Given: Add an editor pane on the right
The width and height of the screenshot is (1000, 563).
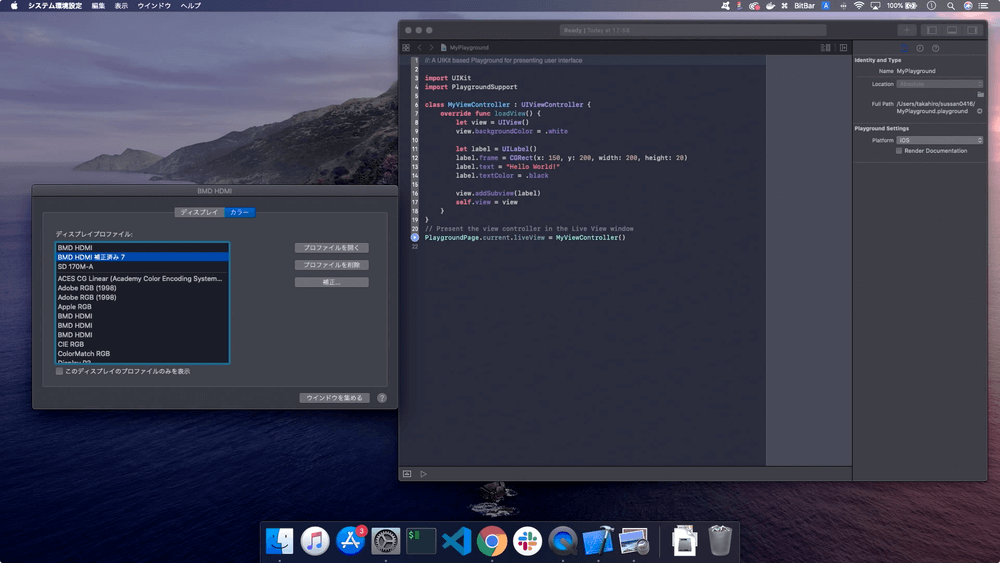Looking at the screenshot, I should pos(843,48).
